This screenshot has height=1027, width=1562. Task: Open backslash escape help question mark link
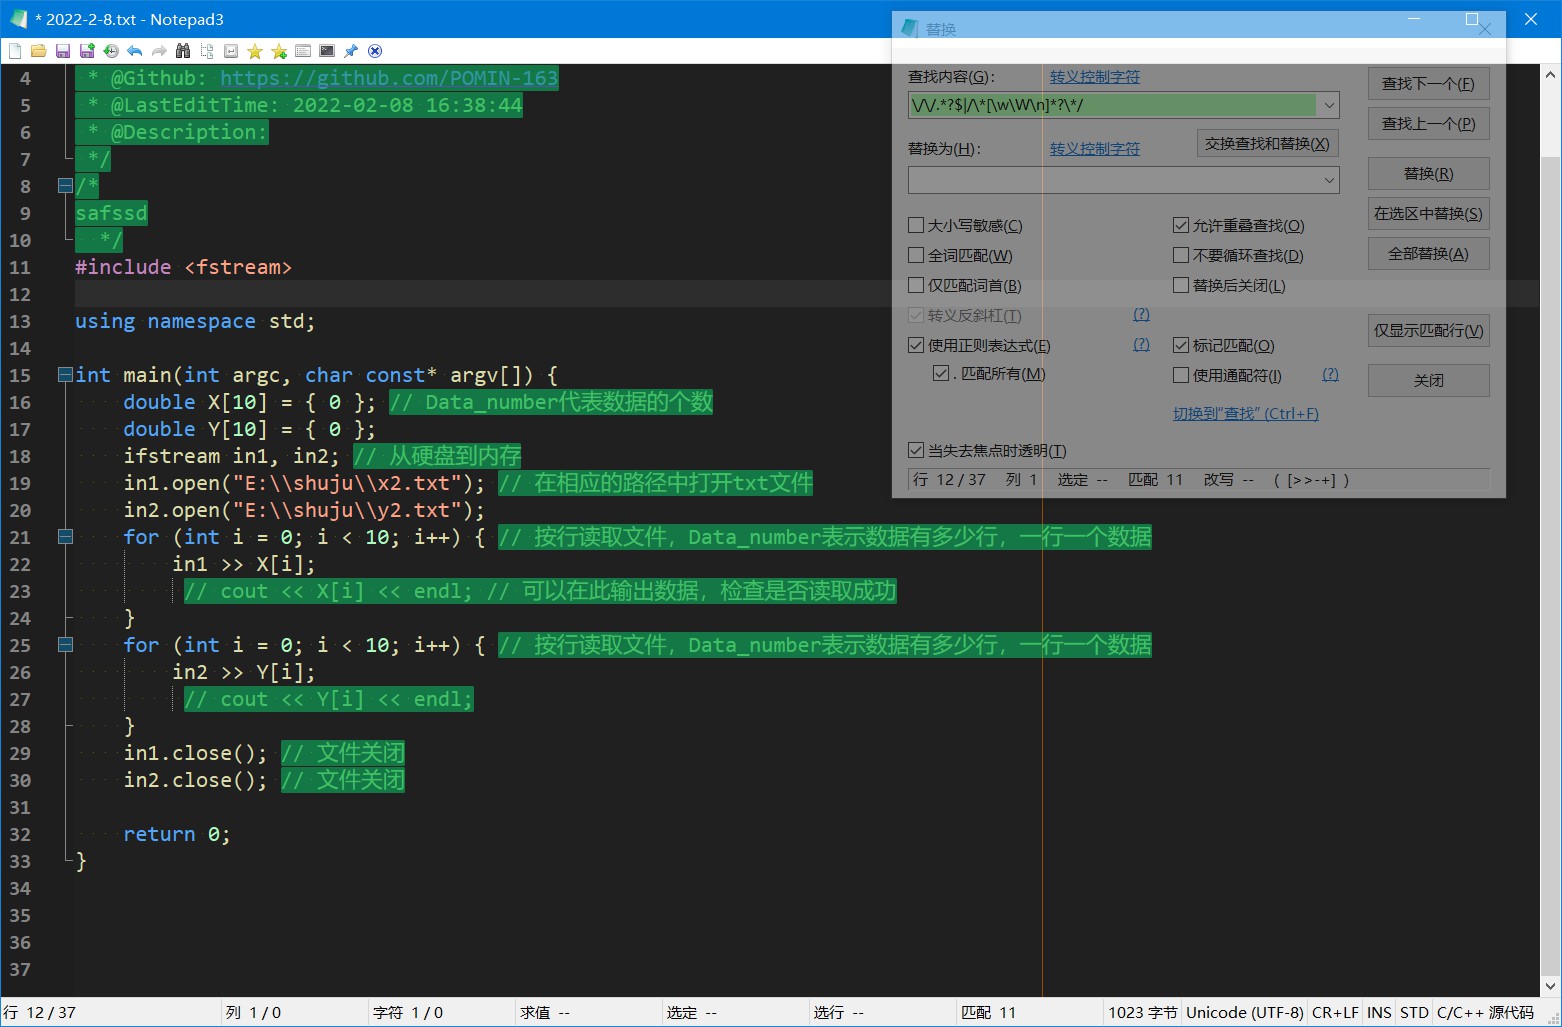pos(1141,314)
